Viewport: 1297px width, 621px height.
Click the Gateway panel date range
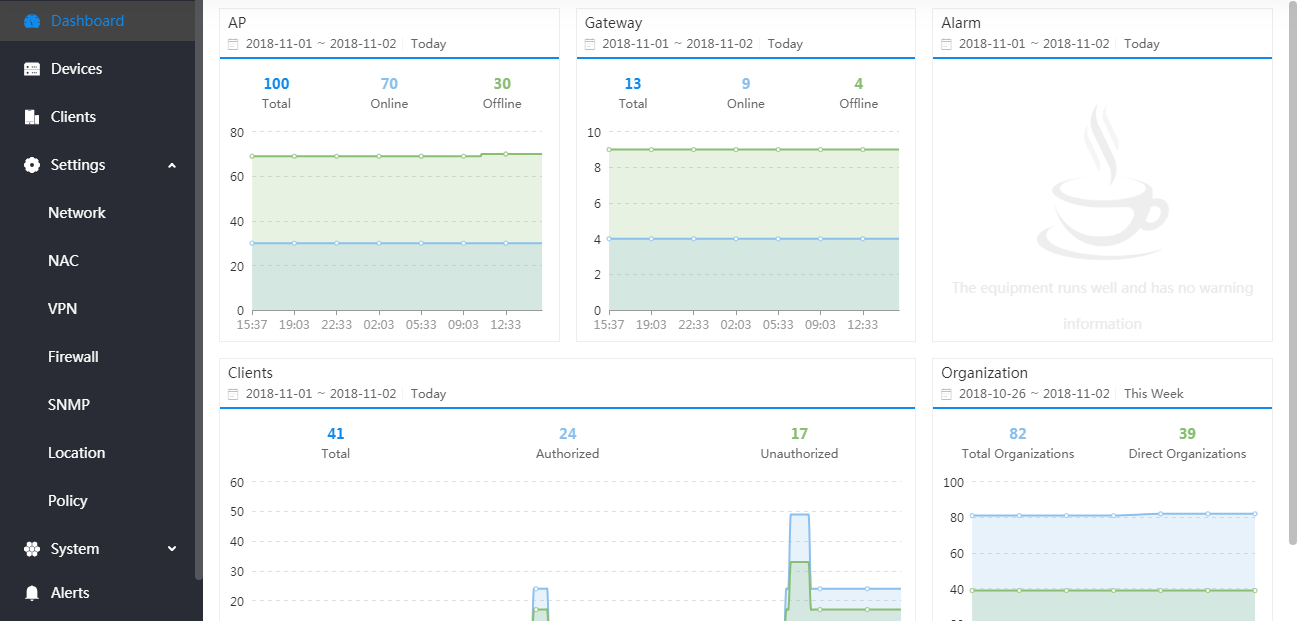(677, 44)
